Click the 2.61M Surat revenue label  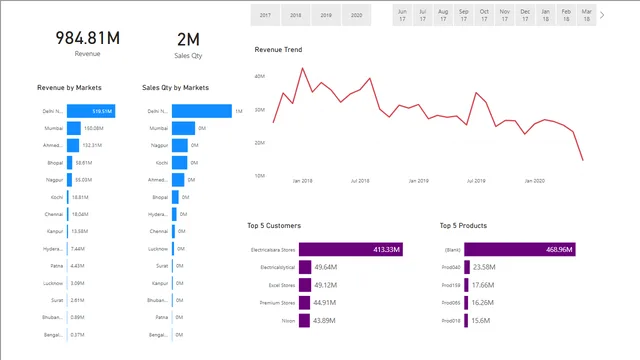pyautogui.click(x=77, y=300)
